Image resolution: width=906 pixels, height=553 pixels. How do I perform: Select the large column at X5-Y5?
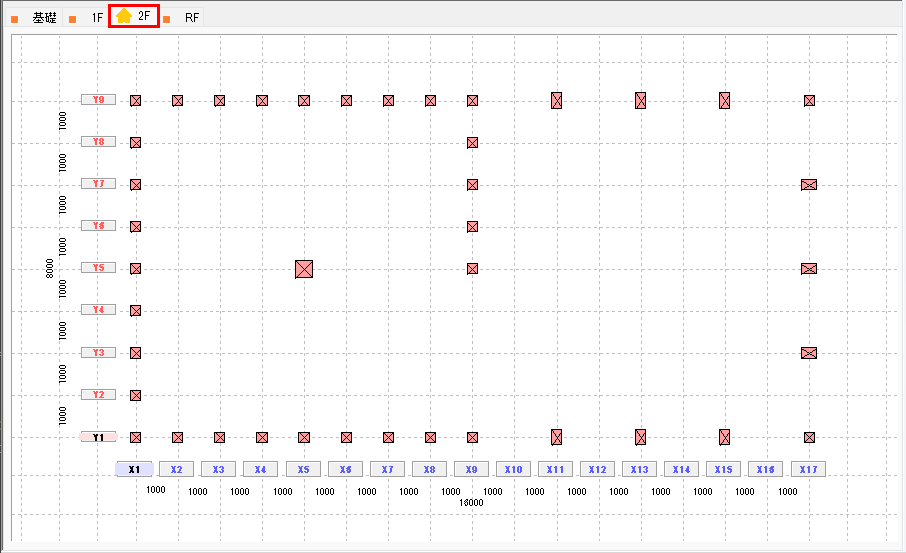(304, 268)
